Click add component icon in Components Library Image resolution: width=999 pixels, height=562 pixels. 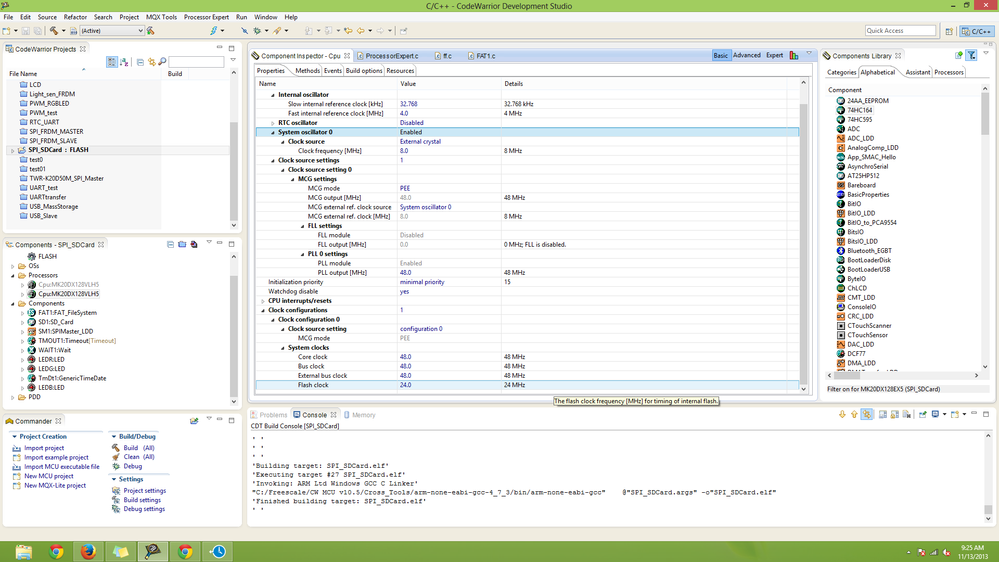tap(959, 55)
